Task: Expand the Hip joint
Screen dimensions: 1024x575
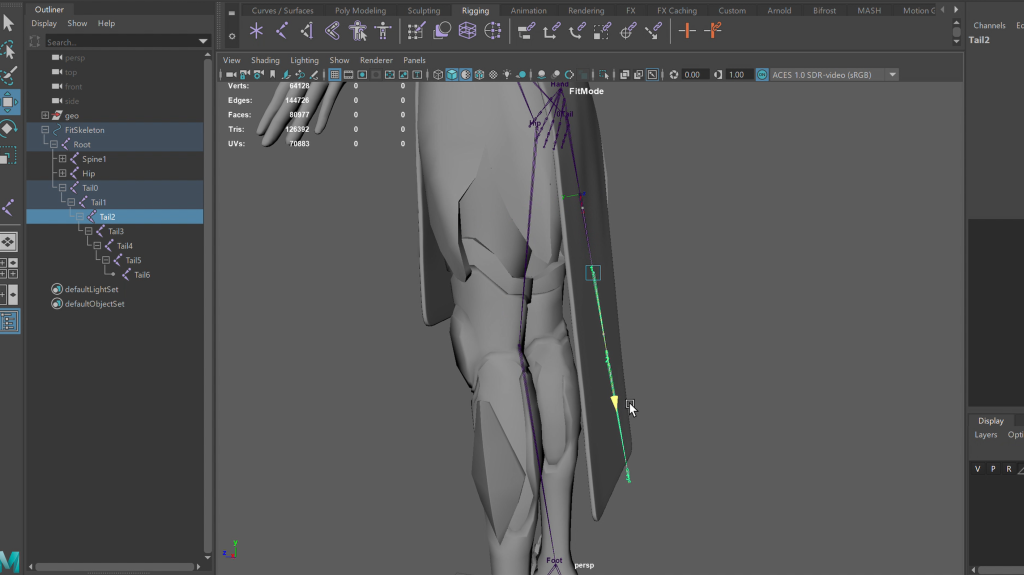Action: 63,173
